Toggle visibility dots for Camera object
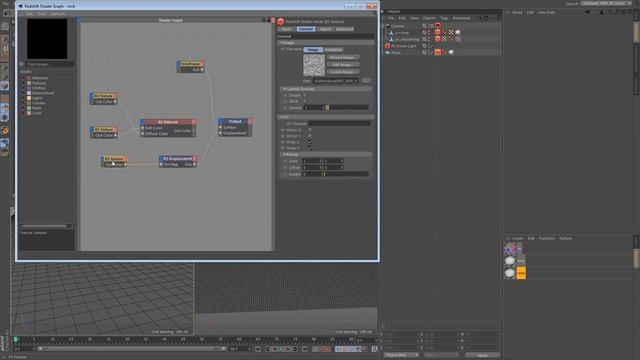This screenshot has height=360, width=640. click(429, 26)
